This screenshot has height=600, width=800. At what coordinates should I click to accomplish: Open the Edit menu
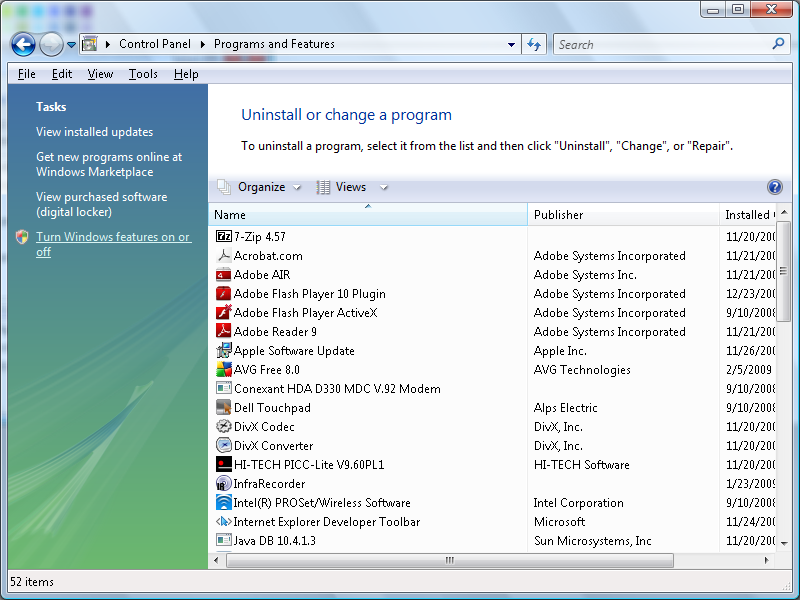pos(62,74)
